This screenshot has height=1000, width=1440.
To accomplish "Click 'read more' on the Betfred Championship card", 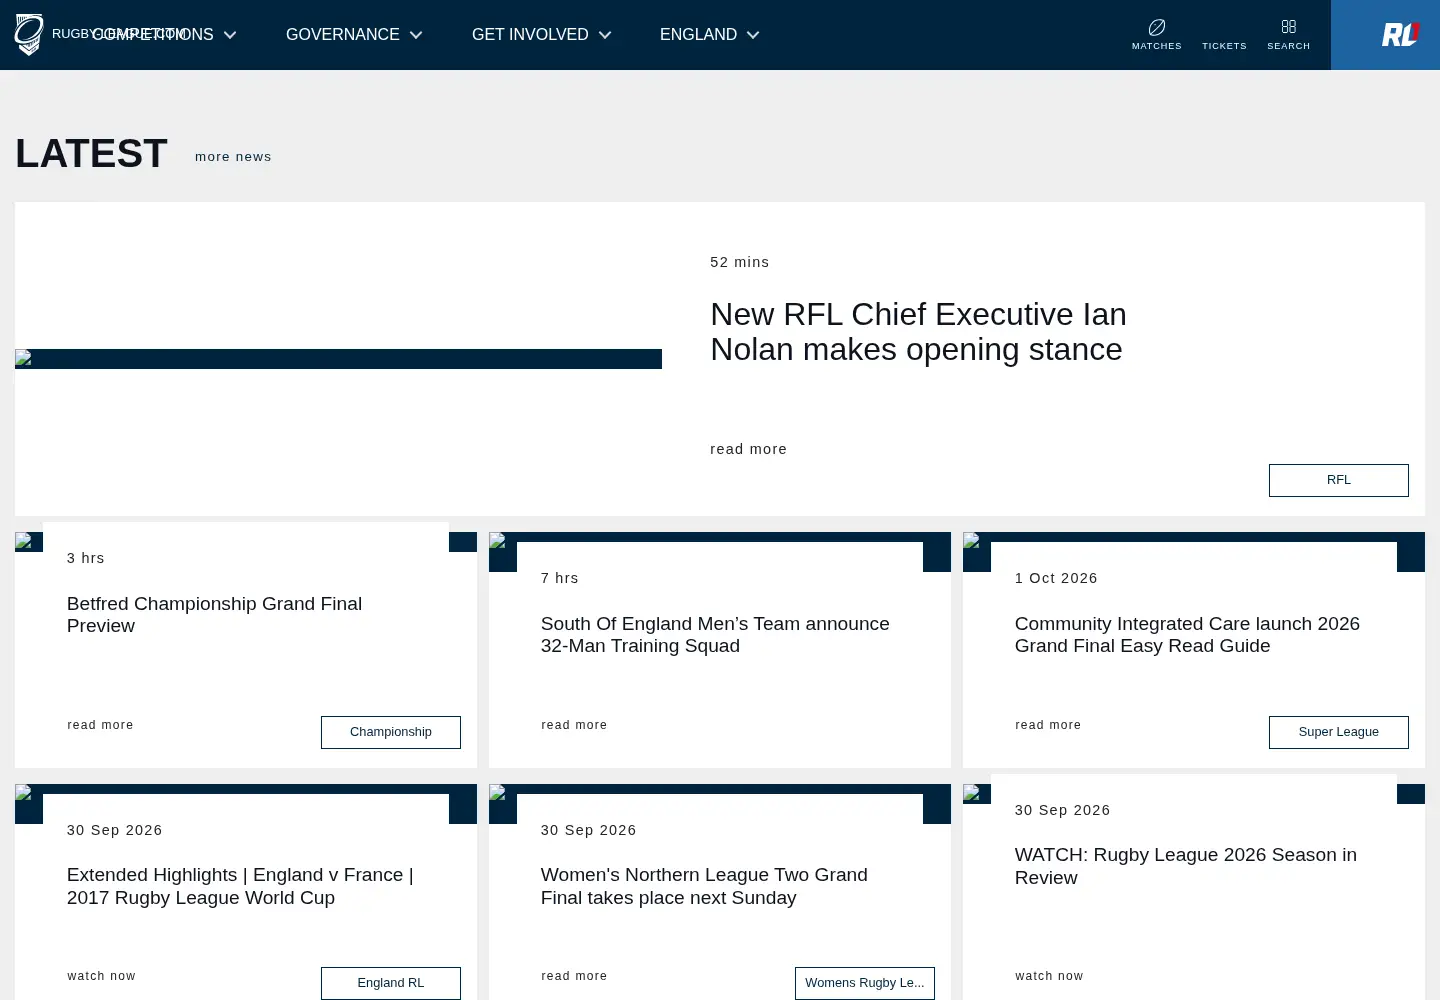I will tap(100, 725).
